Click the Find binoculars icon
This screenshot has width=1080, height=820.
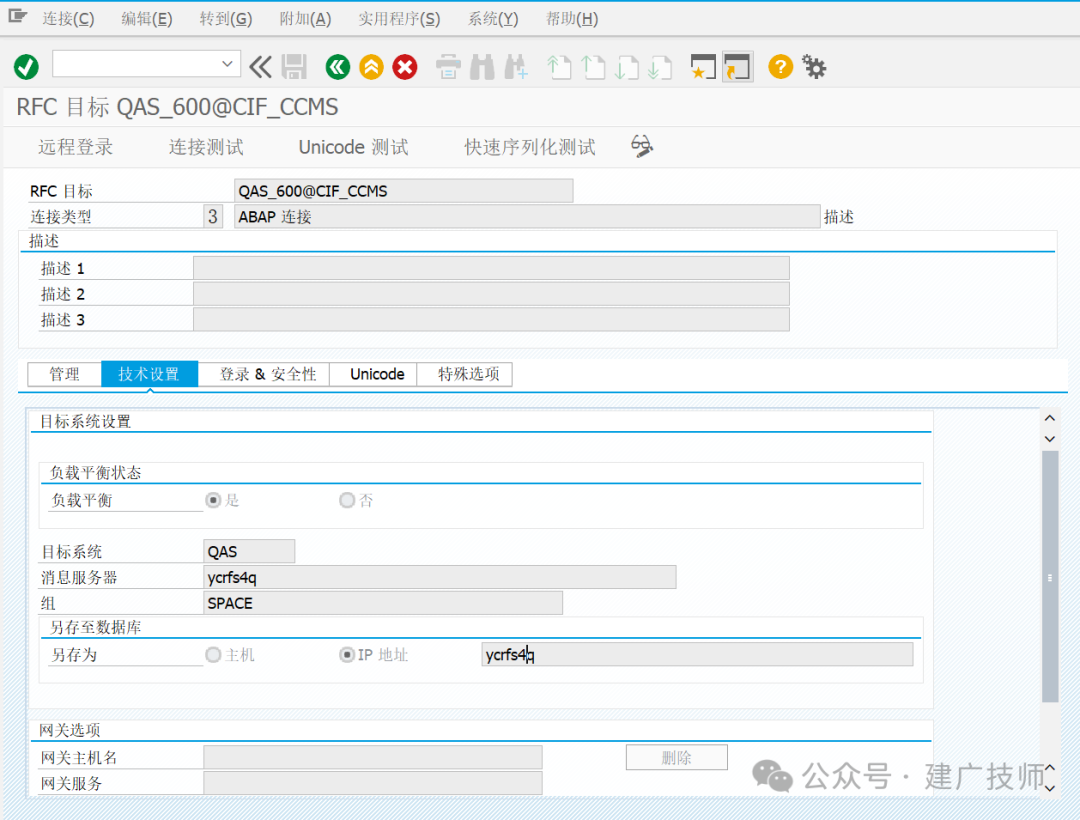tap(482, 67)
